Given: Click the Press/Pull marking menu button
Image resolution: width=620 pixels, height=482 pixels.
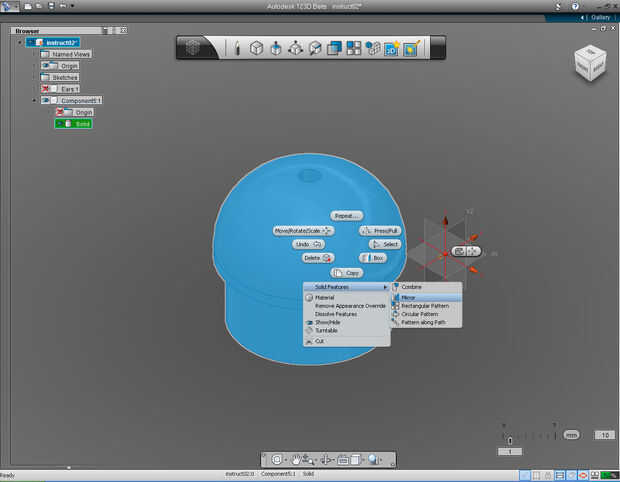Looking at the screenshot, I should click(380, 230).
